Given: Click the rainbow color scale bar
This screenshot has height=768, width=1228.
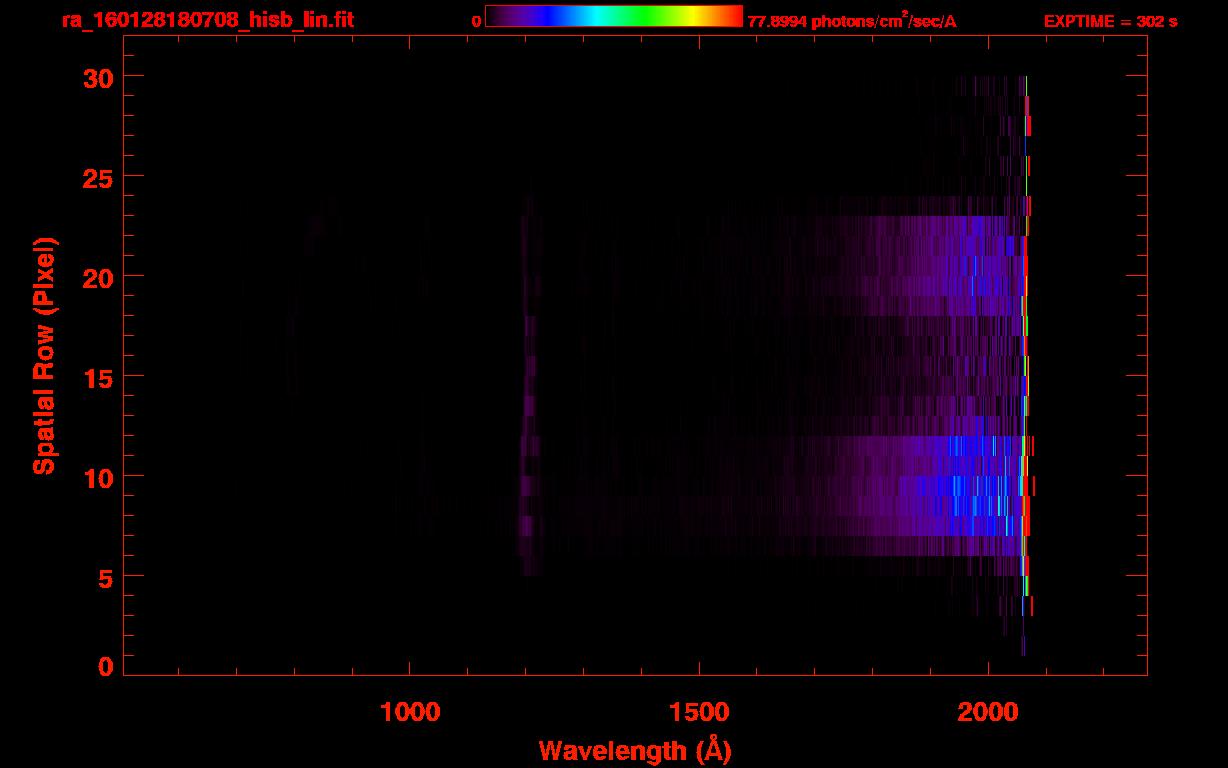Looking at the screenshot, I should tap(614, 17).
